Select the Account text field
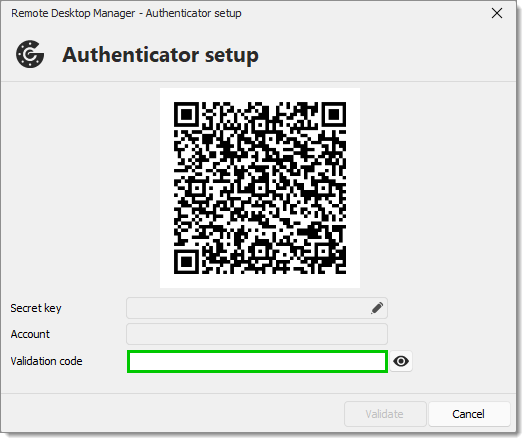The width and height of the screenshot is (527, 443). pyautogui.click(x=257, y=334)
